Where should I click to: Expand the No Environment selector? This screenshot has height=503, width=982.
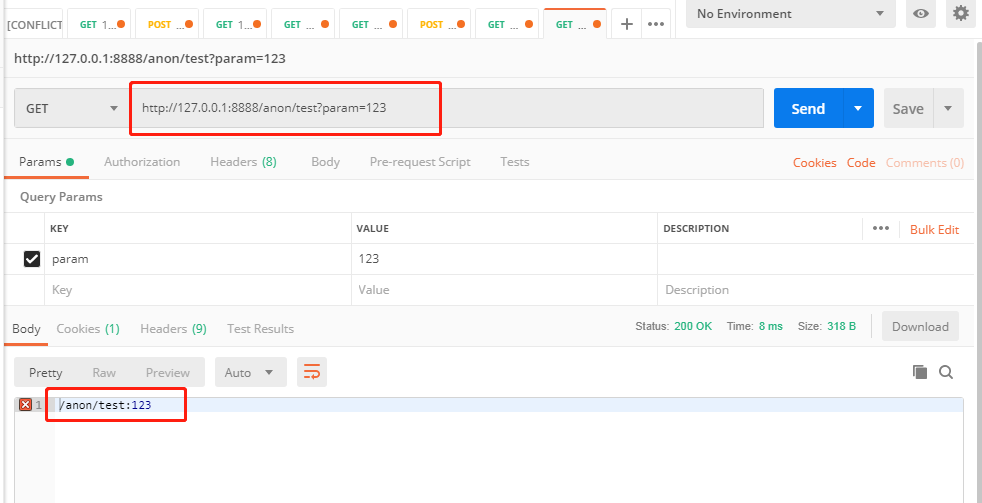(x=790, y=13)
